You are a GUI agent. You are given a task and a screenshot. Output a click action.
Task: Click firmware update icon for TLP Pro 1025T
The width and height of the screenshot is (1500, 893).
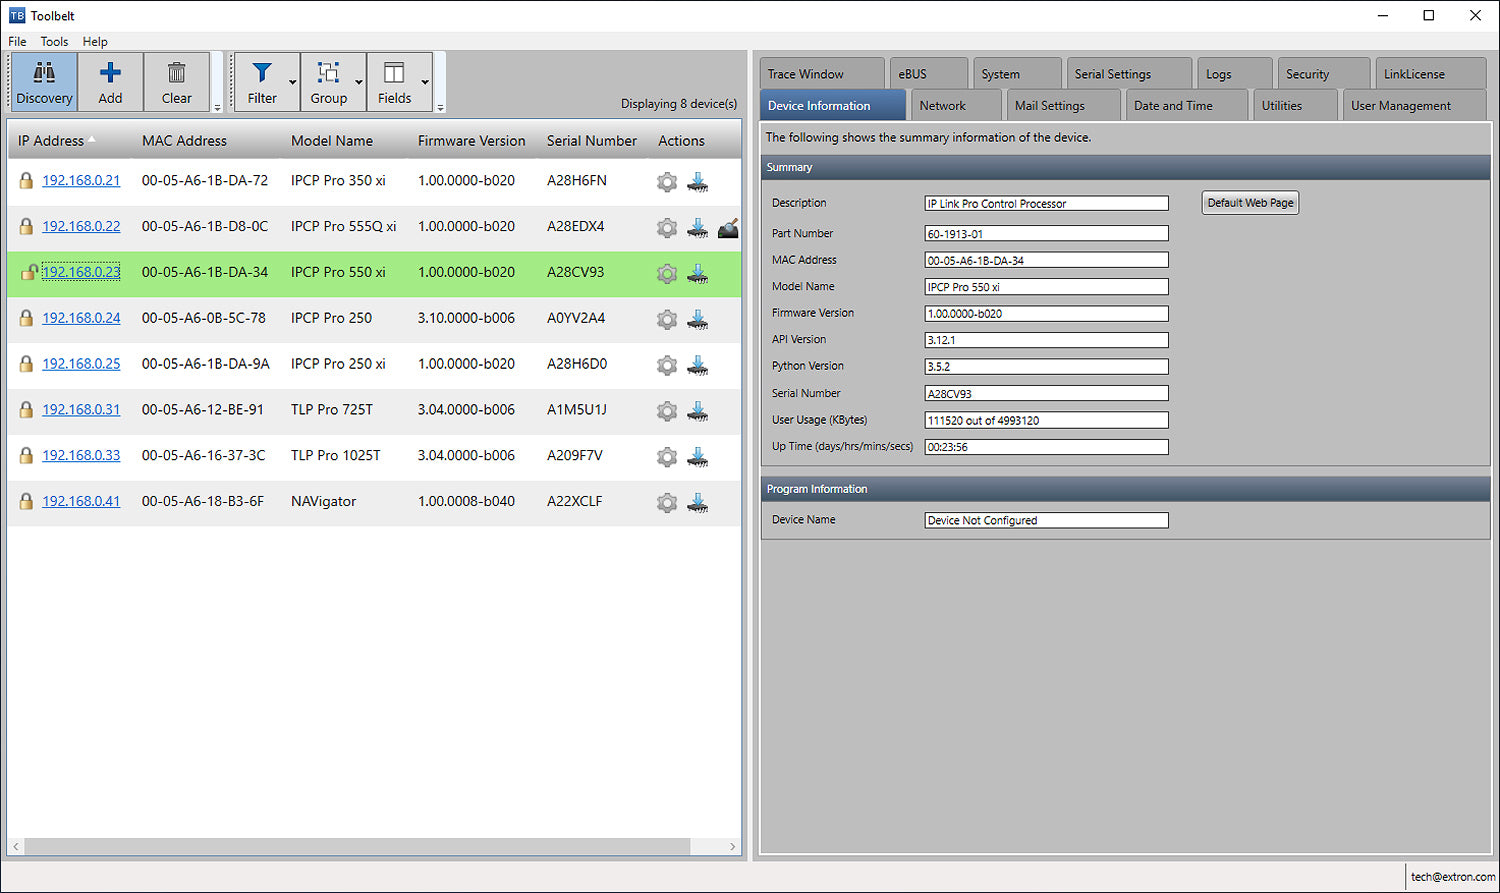[698, 457]
